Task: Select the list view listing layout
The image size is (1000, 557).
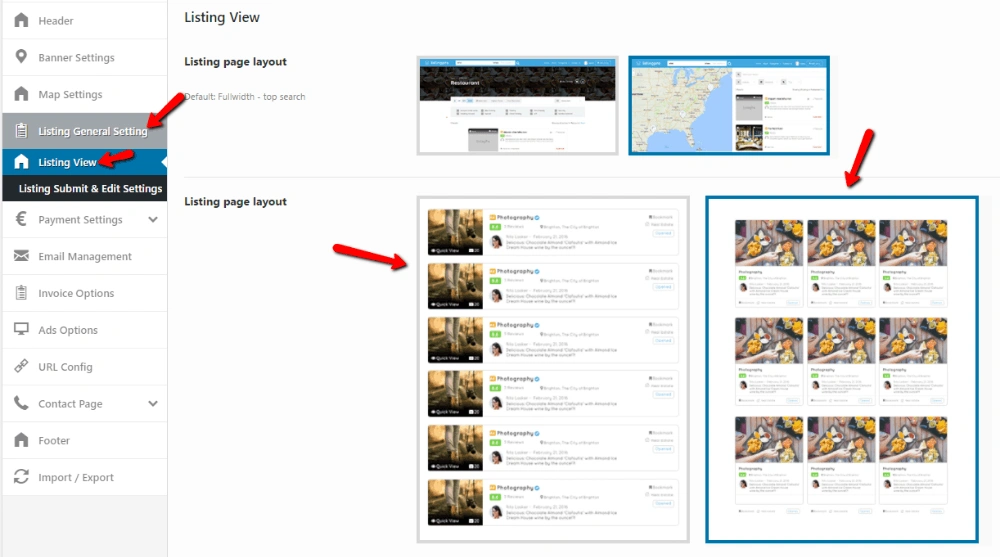Action: point(553,370)
